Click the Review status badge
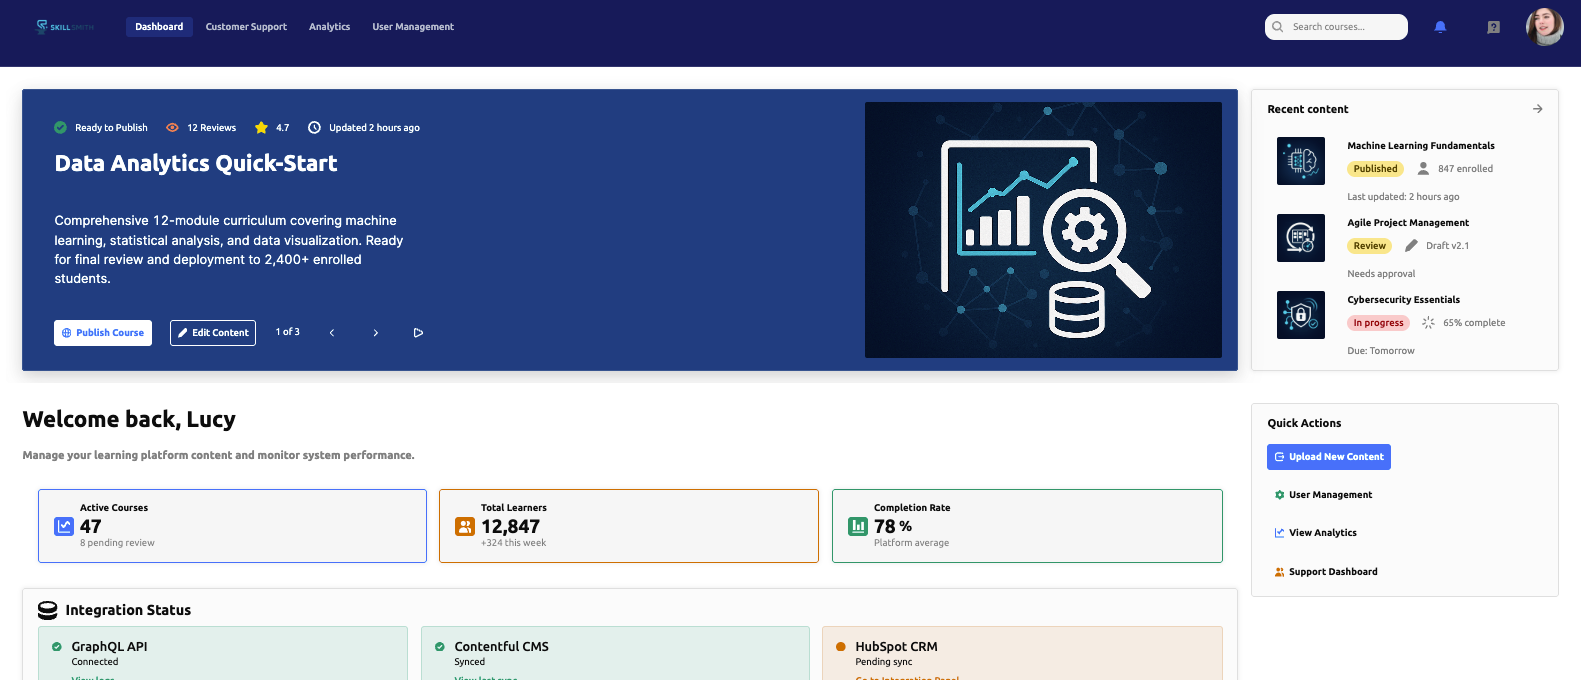The width and height of the screenshot is (1581, 680). [1369, 246]
